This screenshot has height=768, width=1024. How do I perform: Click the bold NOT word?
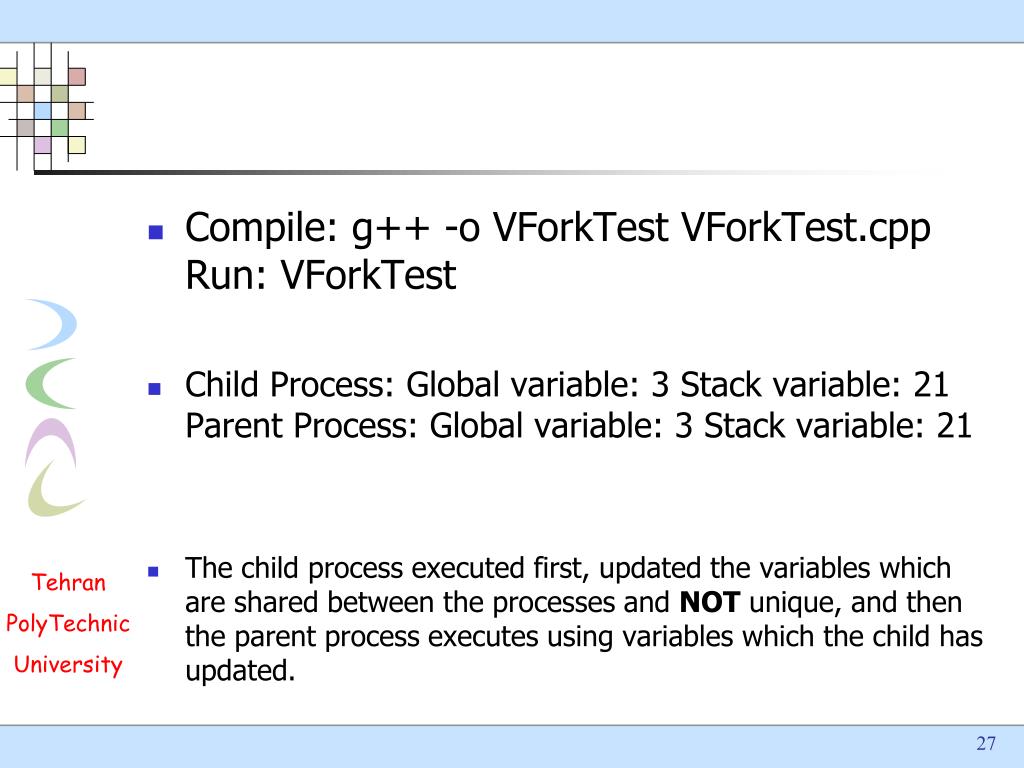coord(710,603)
